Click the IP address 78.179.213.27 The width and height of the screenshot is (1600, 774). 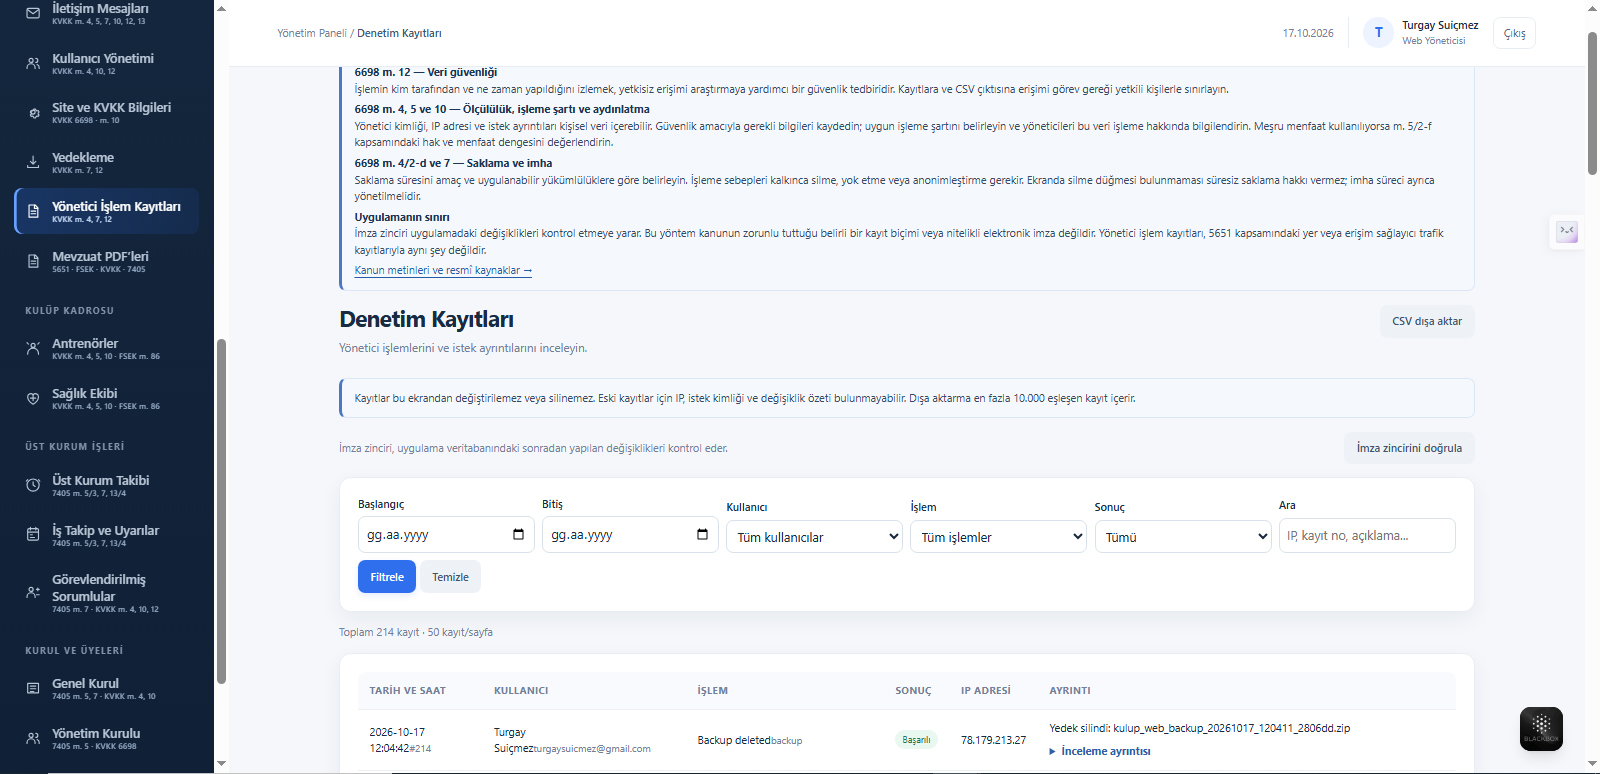tap(993, 740)
